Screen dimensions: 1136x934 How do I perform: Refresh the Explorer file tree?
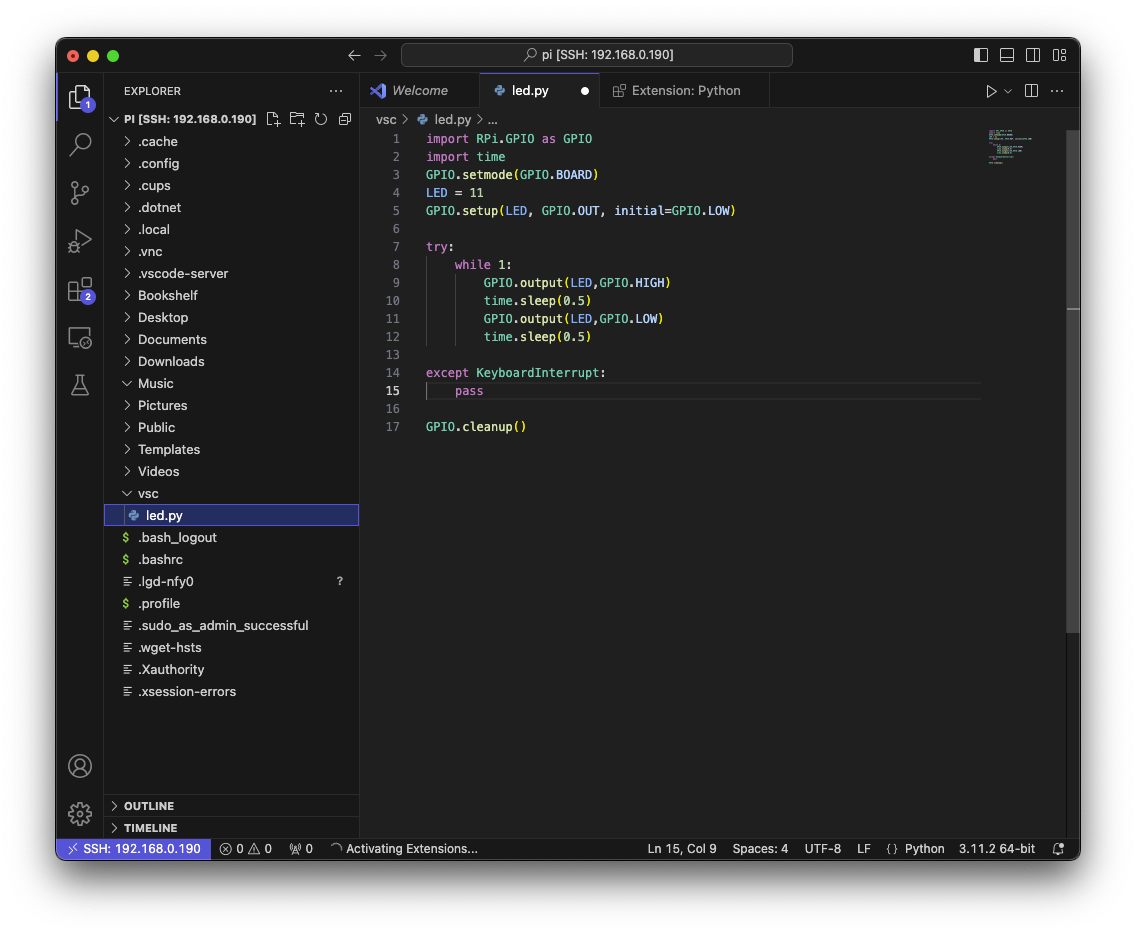[x=321, y=119]
